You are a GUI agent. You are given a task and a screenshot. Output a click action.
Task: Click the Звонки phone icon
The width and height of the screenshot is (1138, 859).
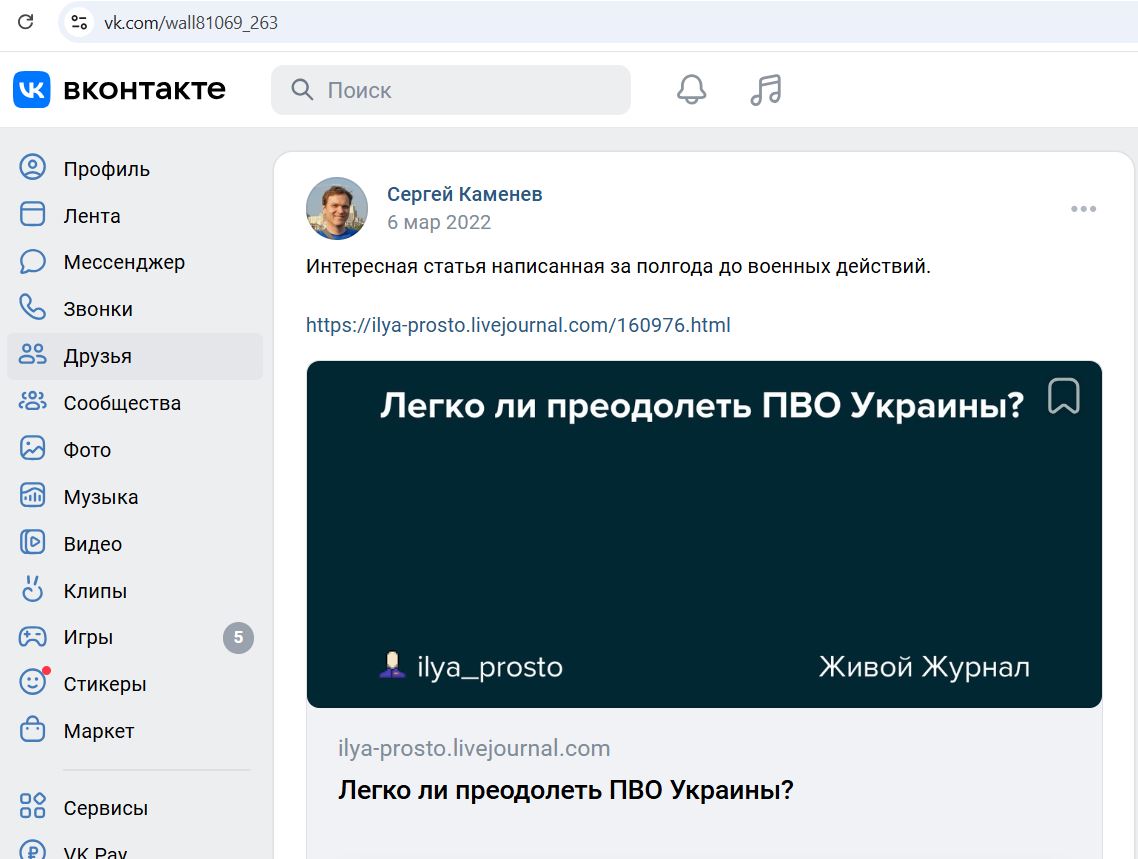click(x=32, y=308)
